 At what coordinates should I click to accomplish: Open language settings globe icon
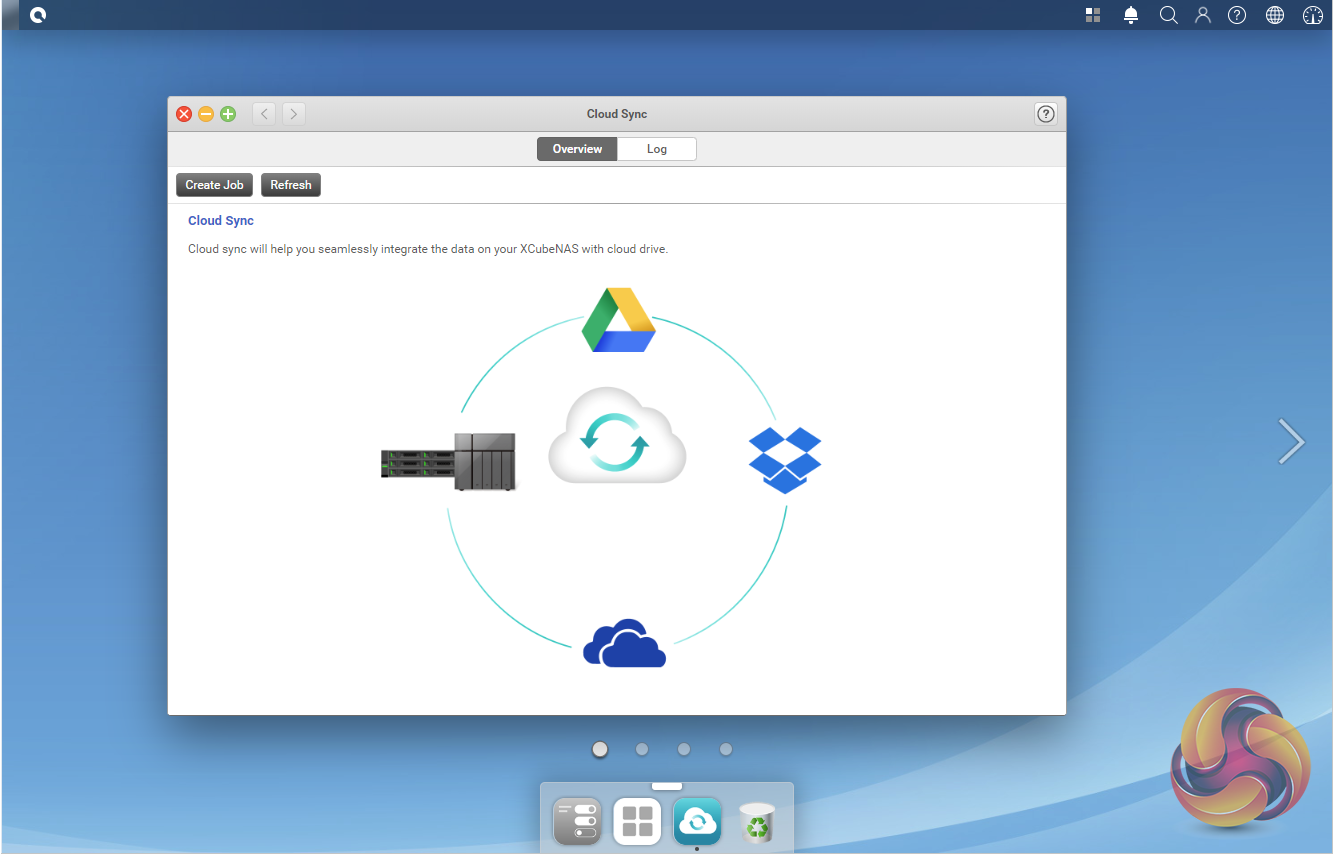click(x=1275, y=15)
